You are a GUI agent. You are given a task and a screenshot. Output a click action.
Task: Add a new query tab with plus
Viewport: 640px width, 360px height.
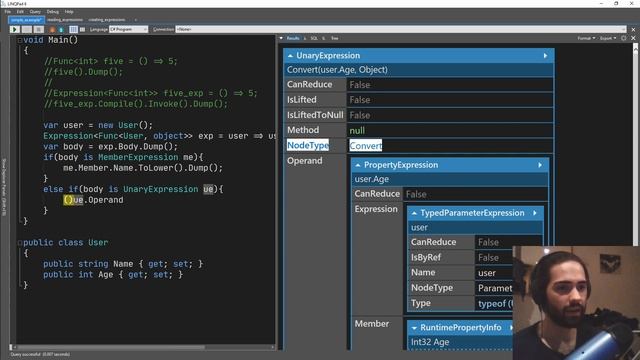tap(136, 20)
